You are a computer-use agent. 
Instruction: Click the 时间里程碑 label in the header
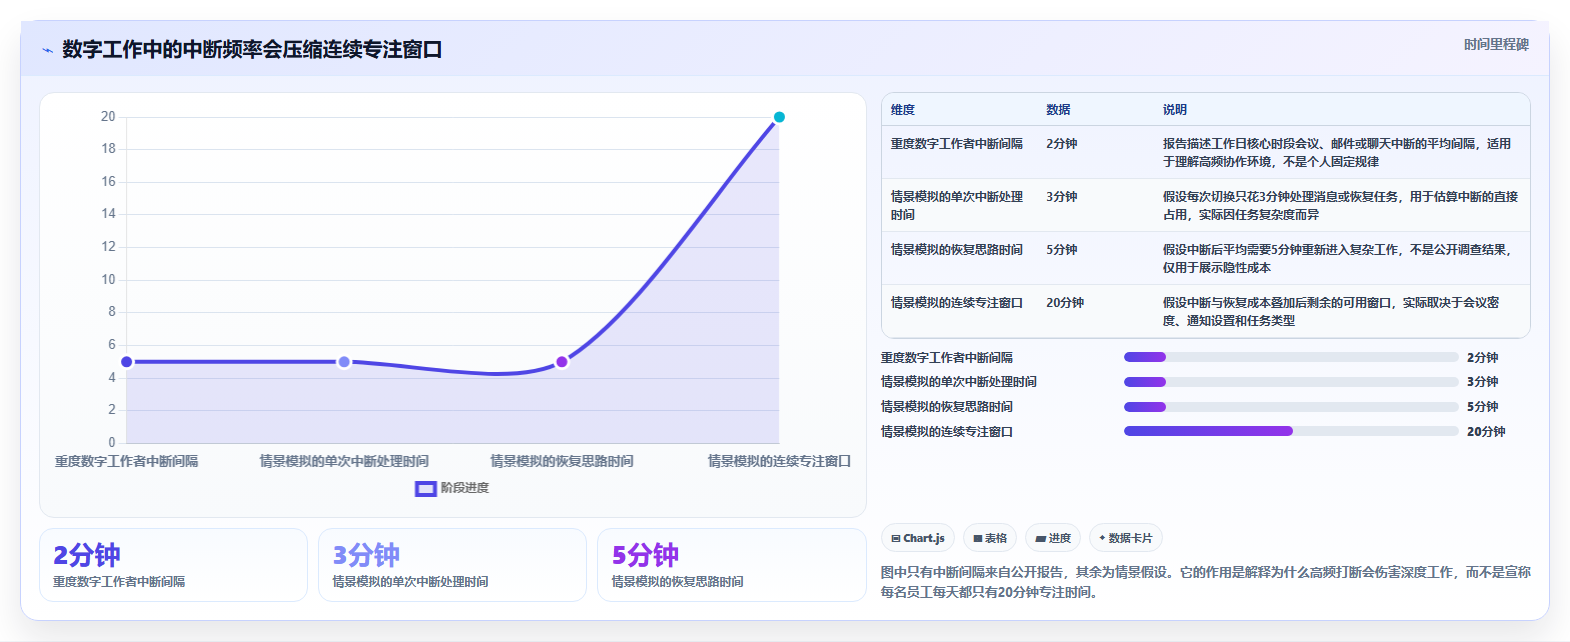click(1496, 45)
